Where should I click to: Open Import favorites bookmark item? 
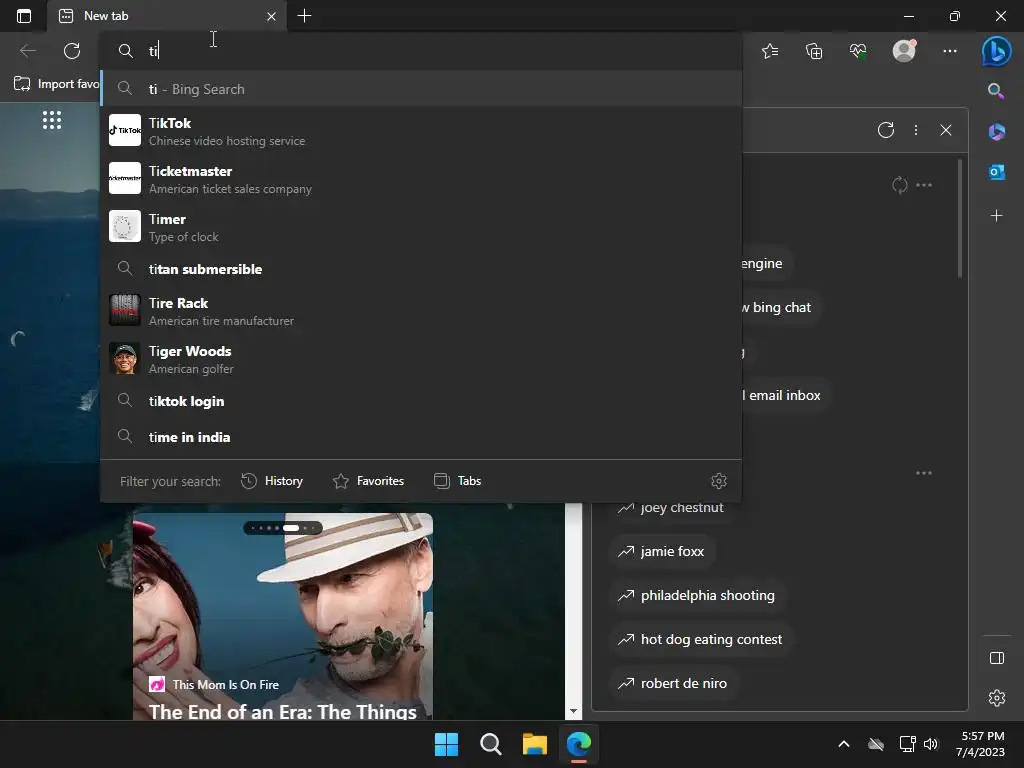click(56, 84)
